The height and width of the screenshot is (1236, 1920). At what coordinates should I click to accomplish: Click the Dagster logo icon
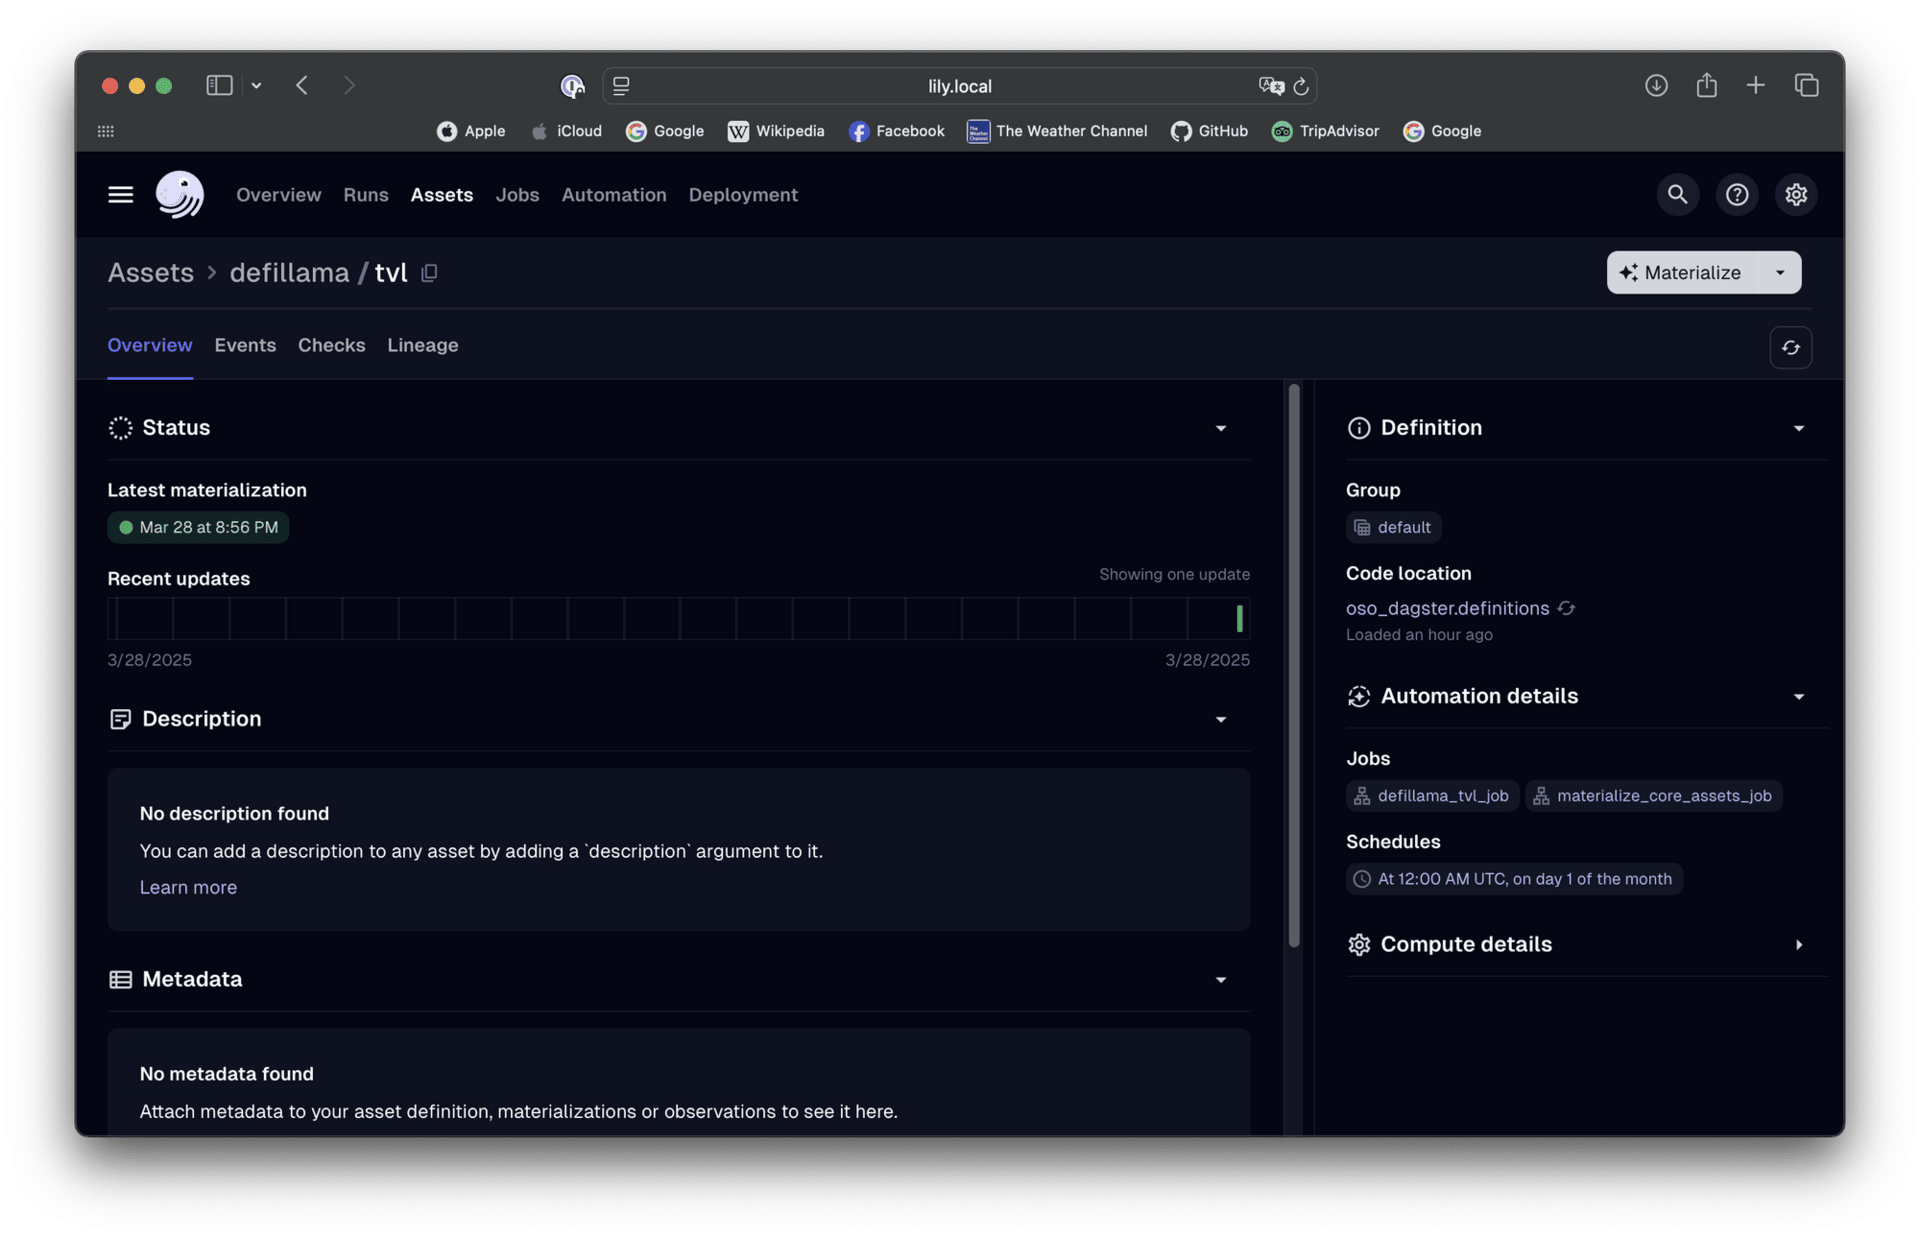click(180, 194)
